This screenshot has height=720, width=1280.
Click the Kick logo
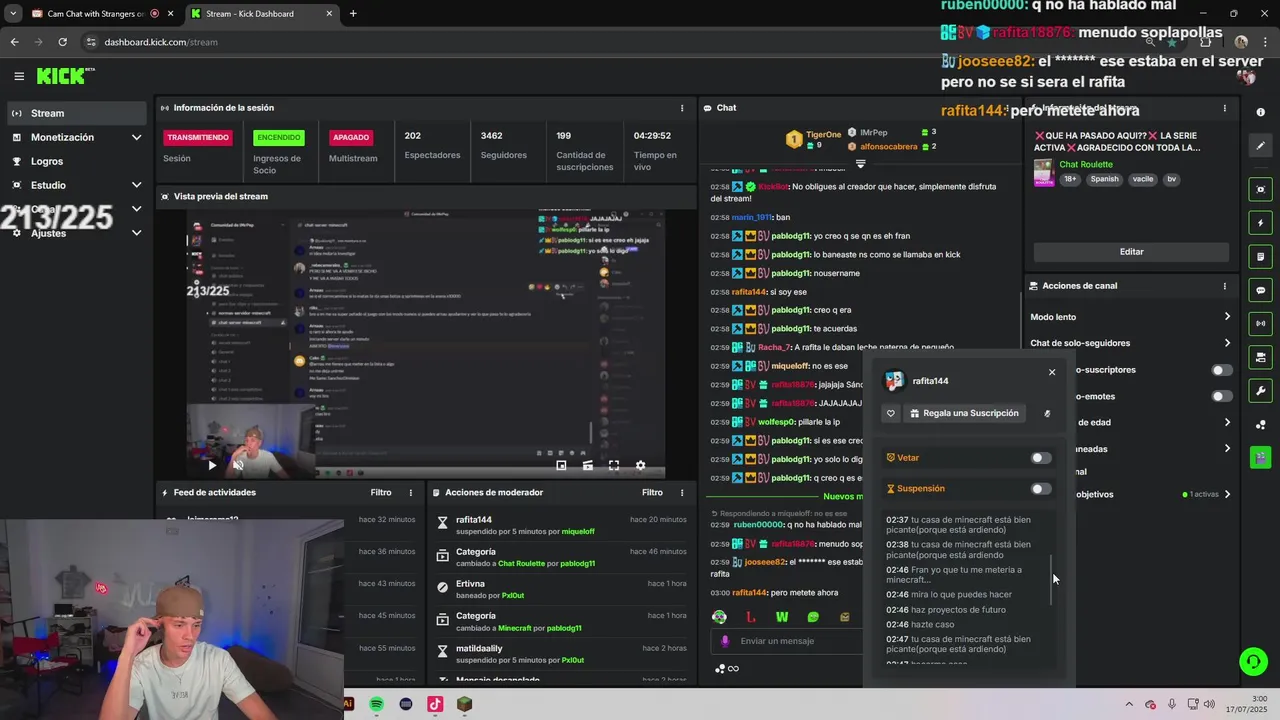click(x=66, y=76)
